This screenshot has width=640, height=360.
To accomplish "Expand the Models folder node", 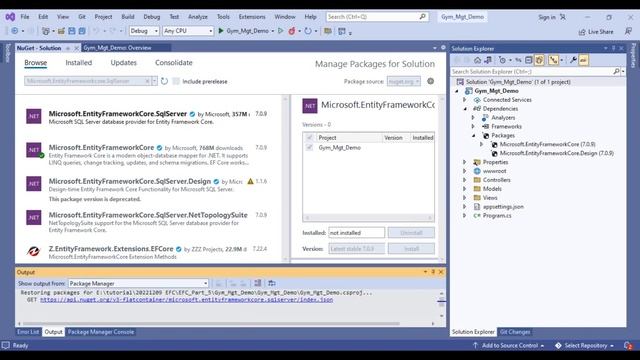I will 465,189.
